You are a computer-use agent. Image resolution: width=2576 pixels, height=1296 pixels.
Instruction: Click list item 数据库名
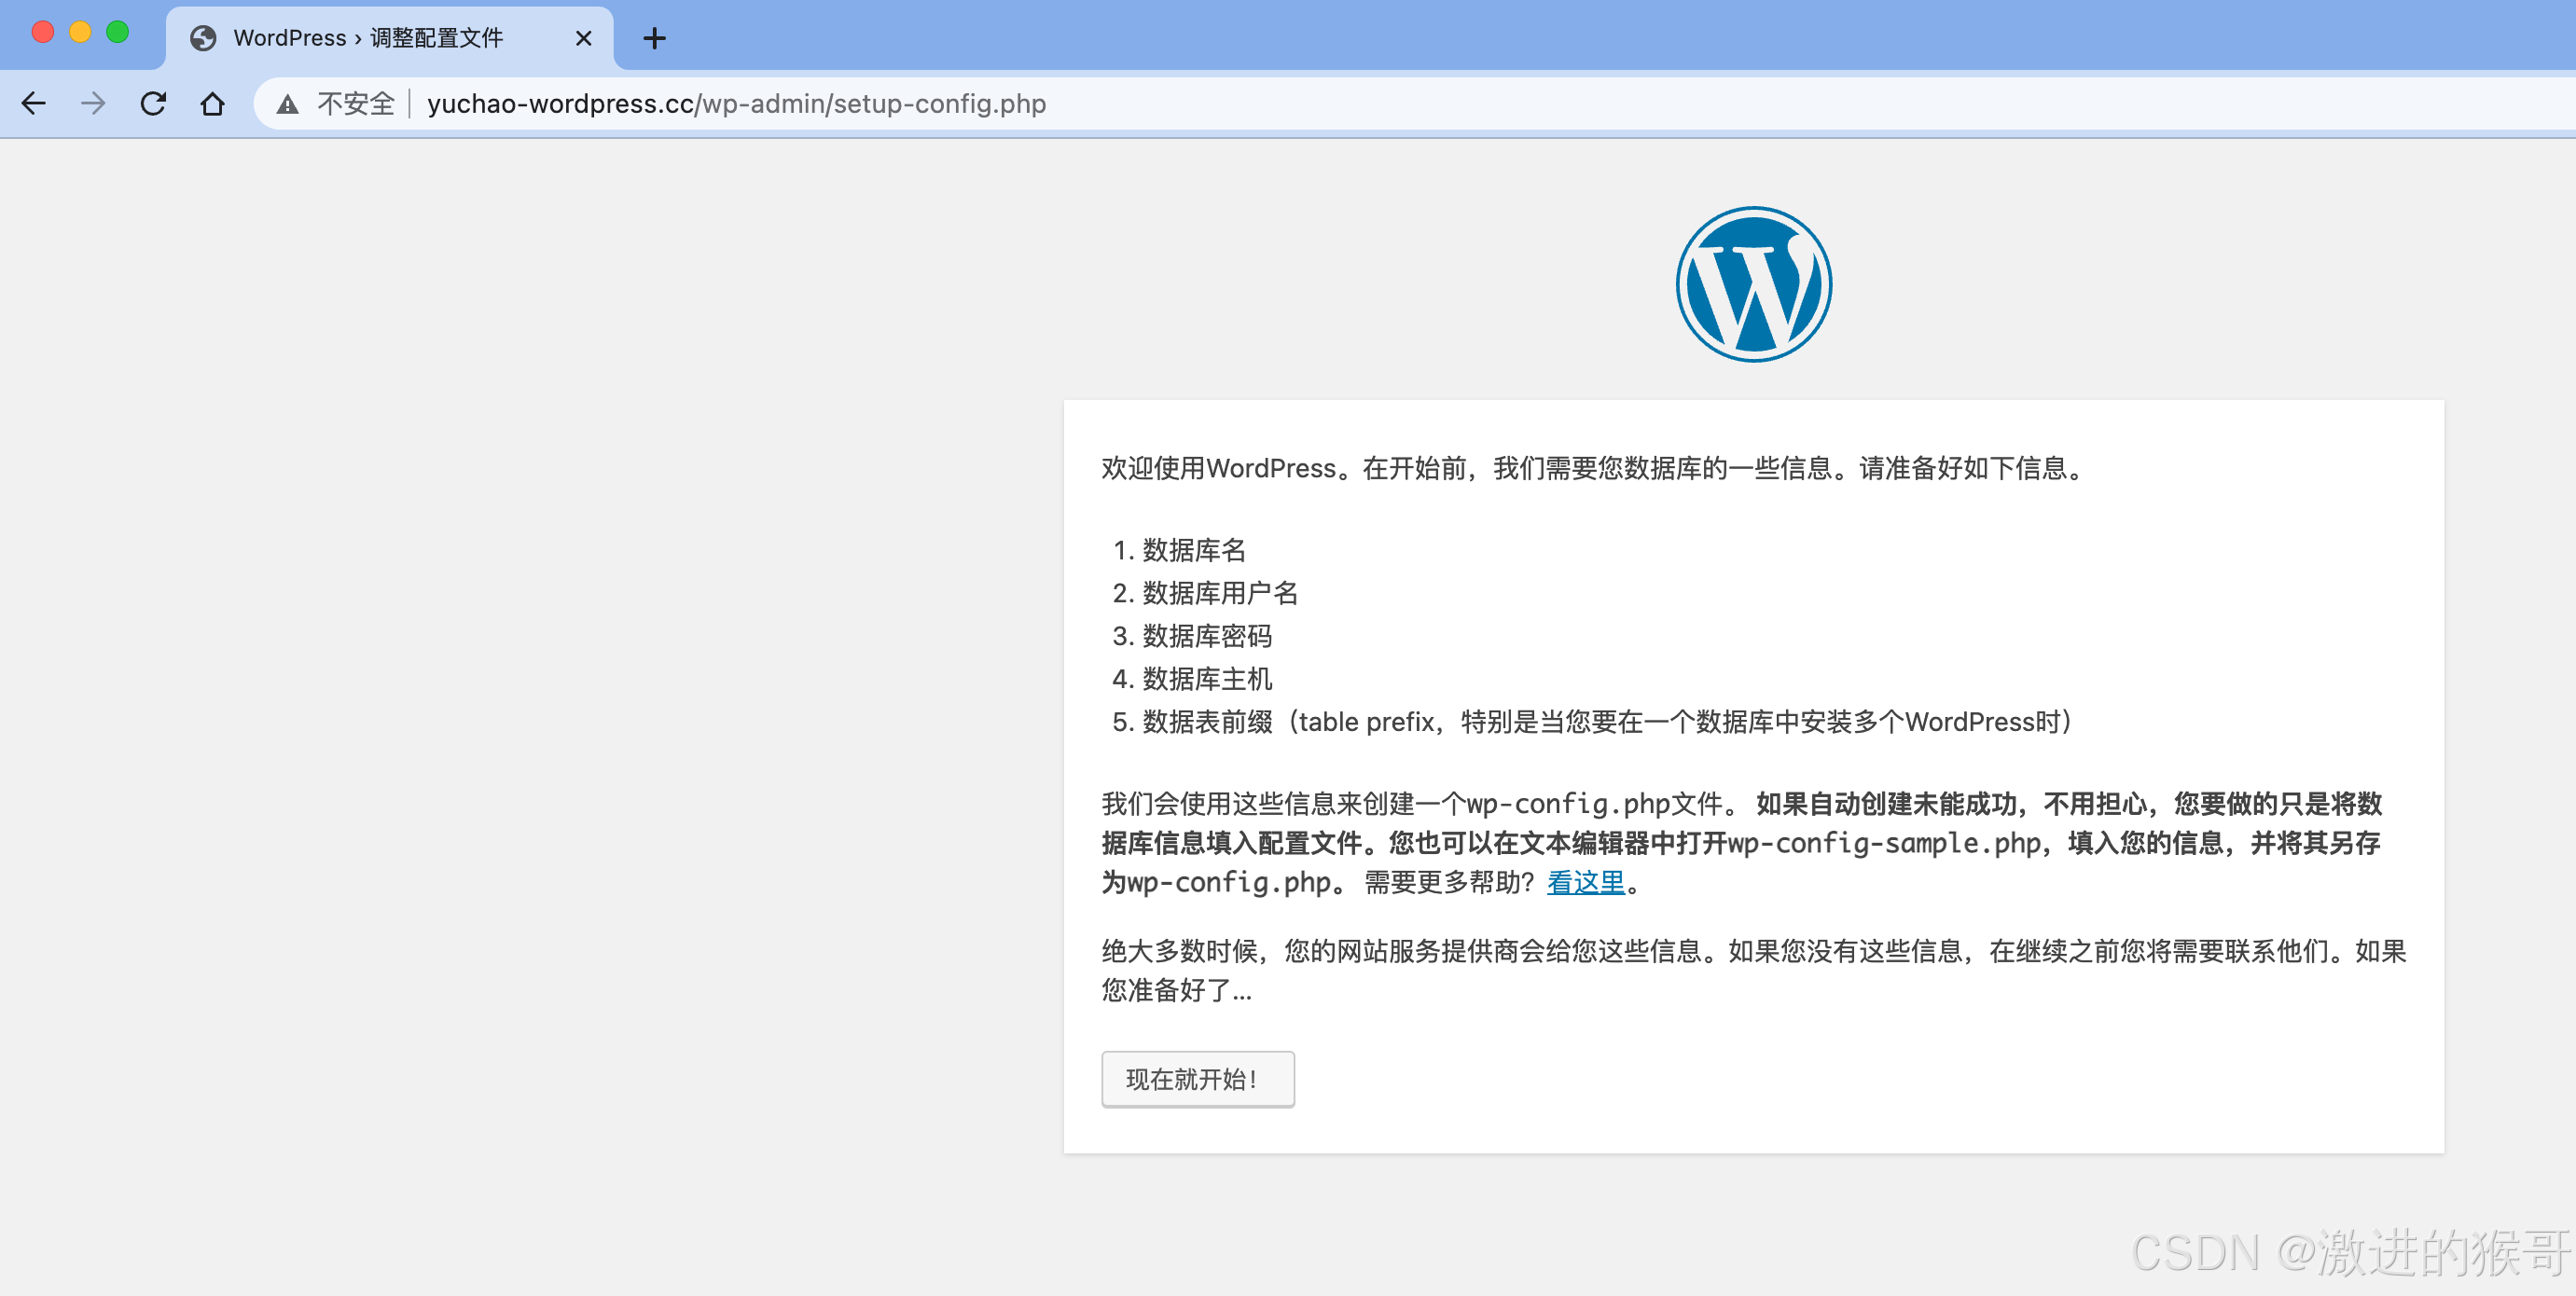pyautogui.click(x=1194, y=550)
